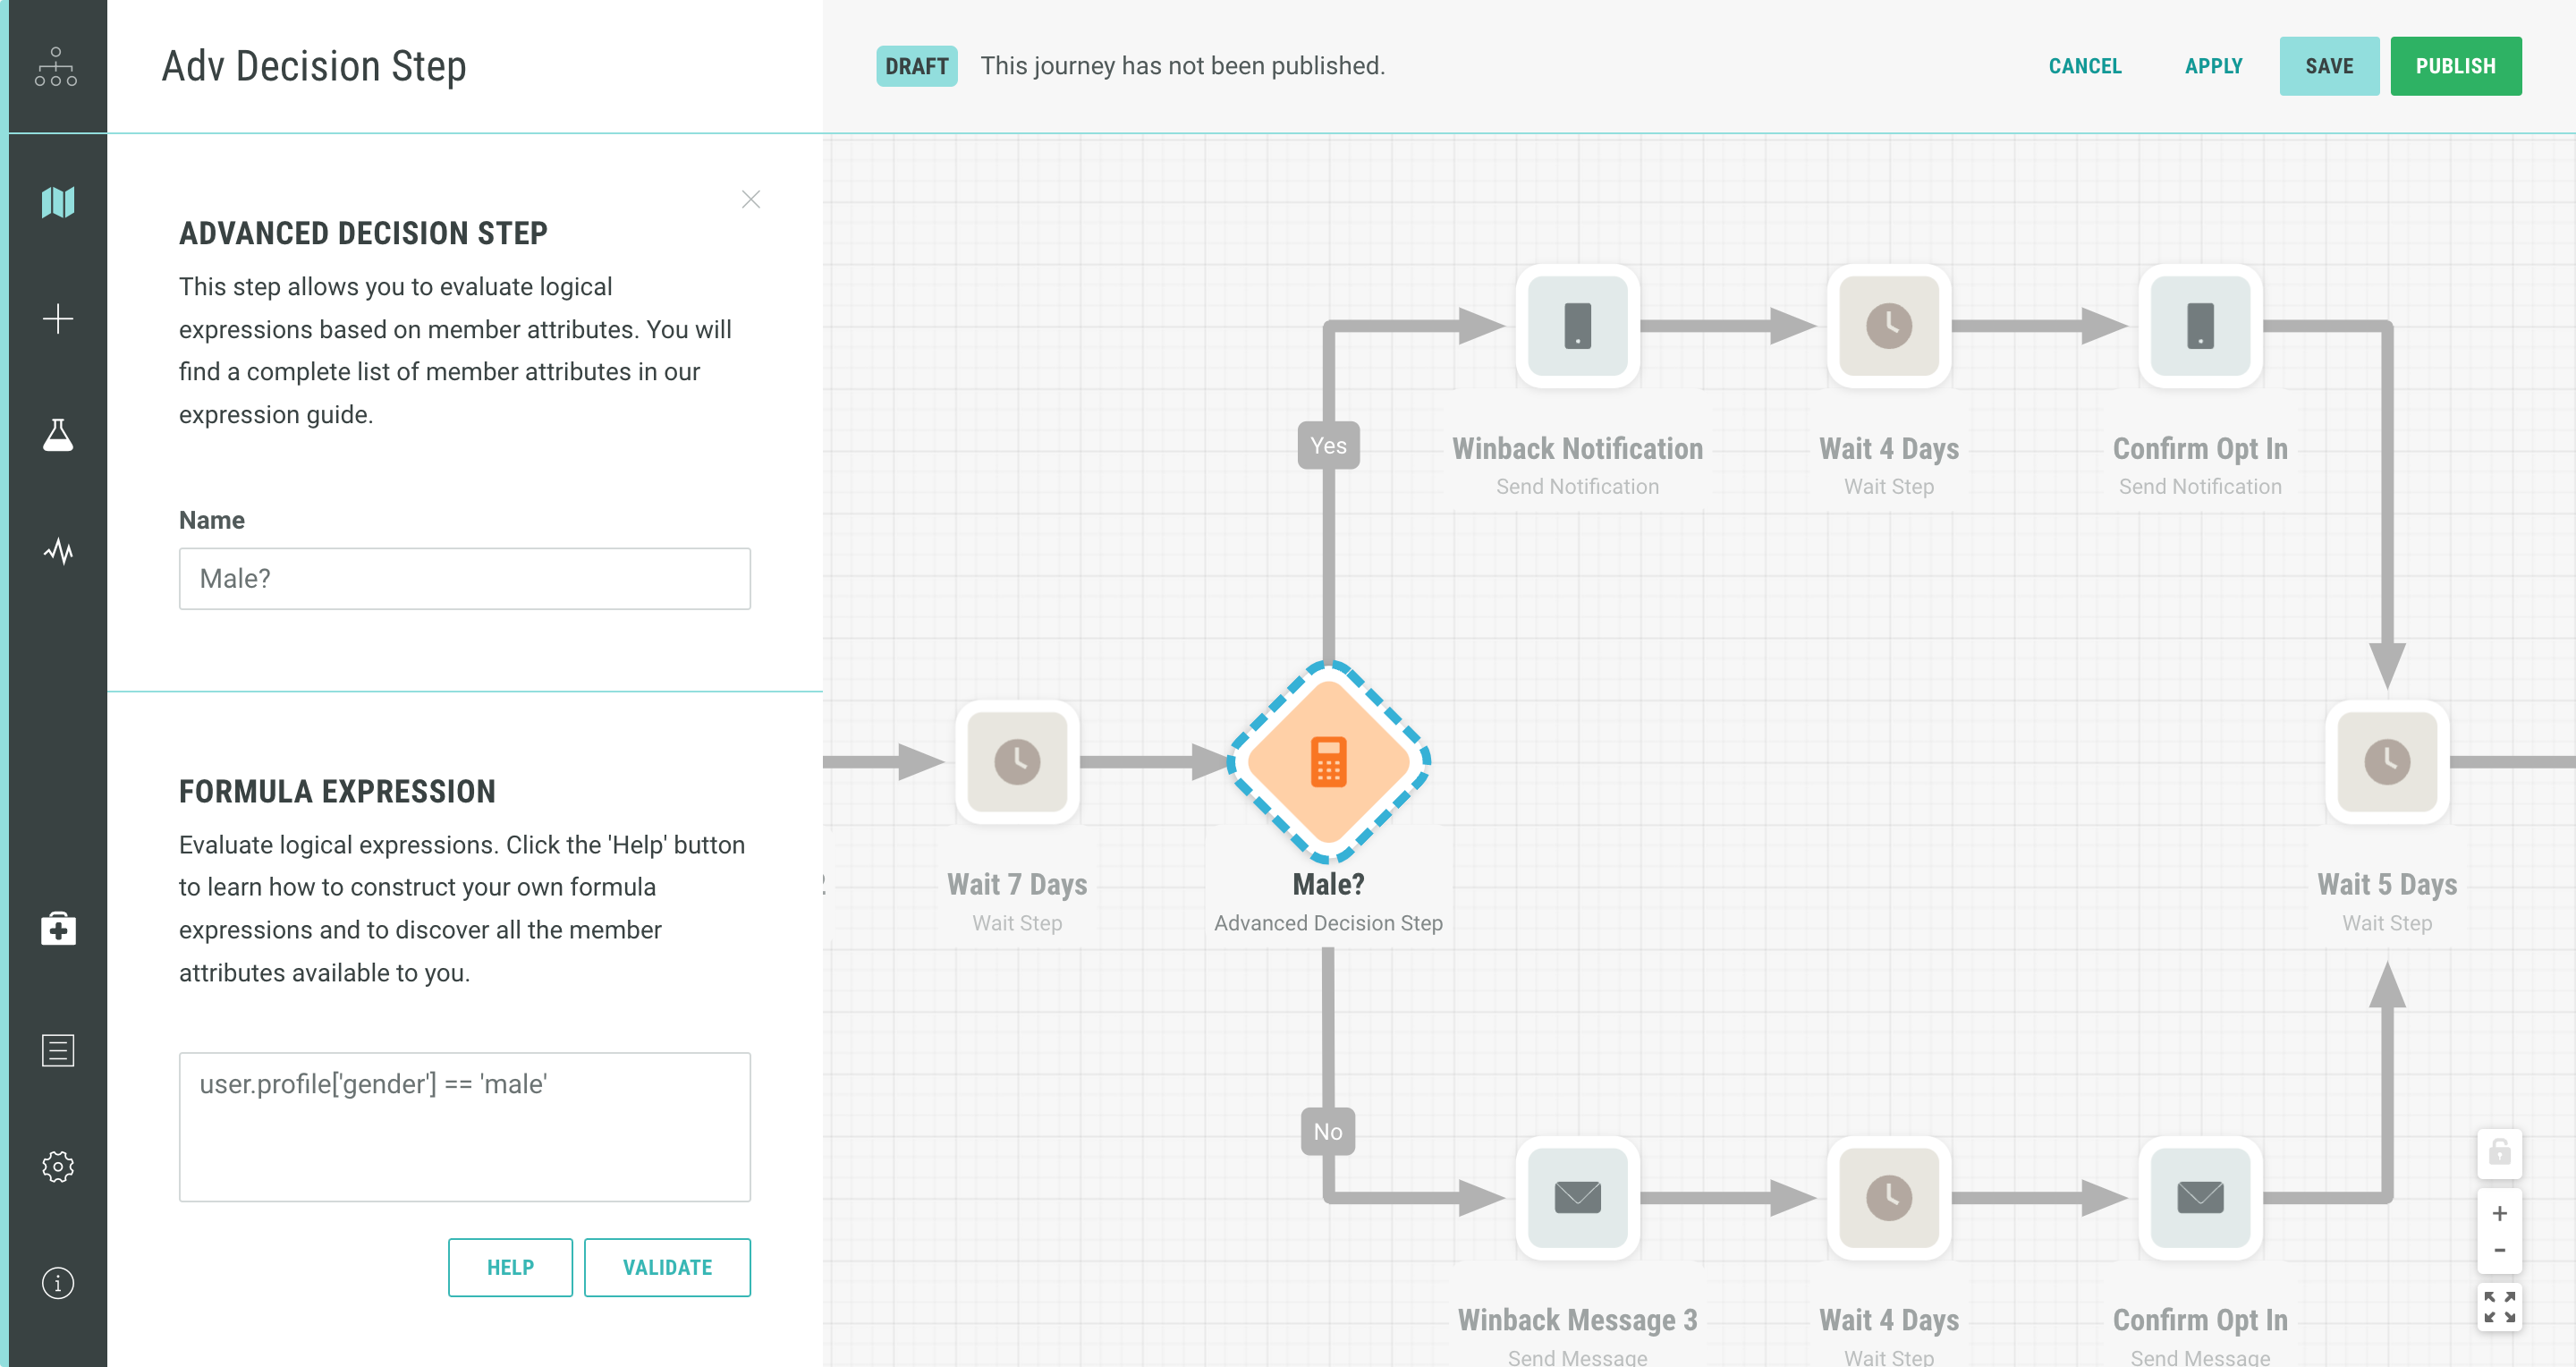
Task: Click the info circle icon in sidebar
Action: tap(58, 1282)
